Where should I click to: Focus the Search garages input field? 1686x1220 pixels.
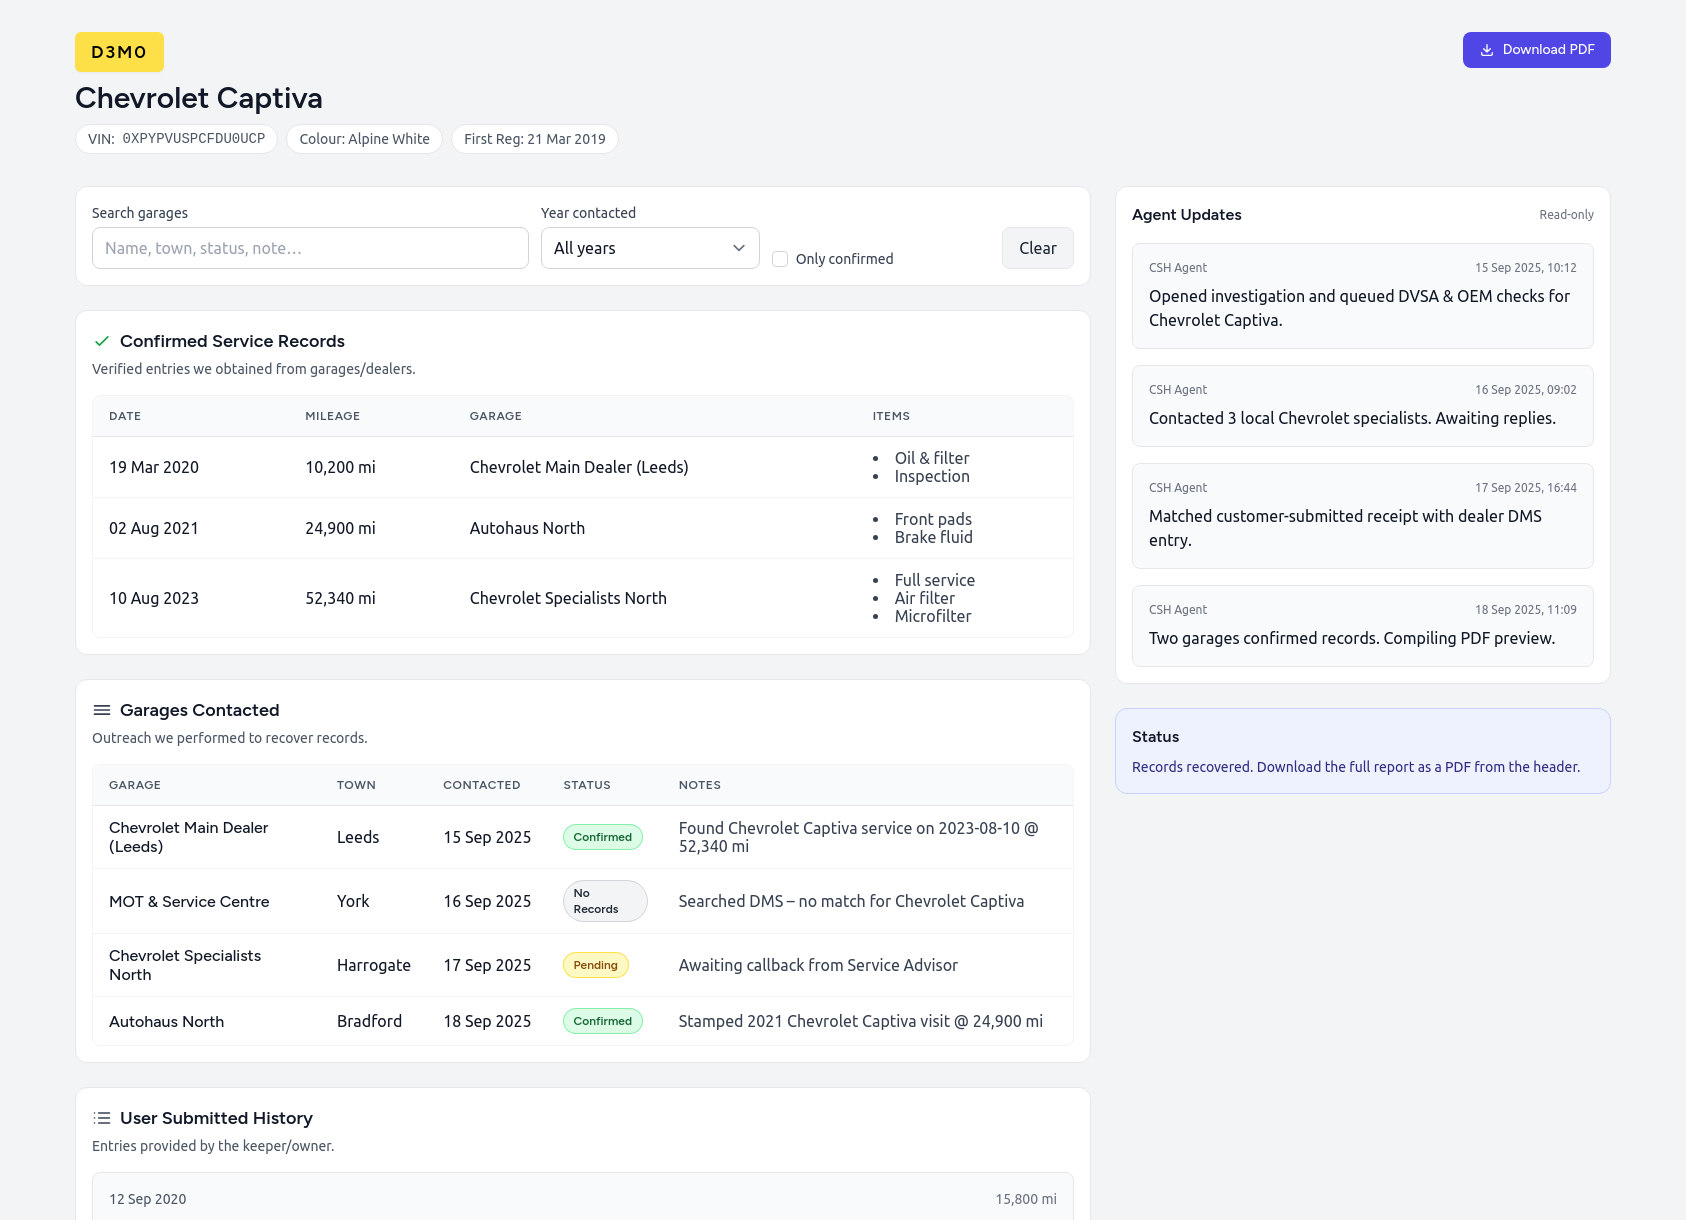[x=310, y=248]
